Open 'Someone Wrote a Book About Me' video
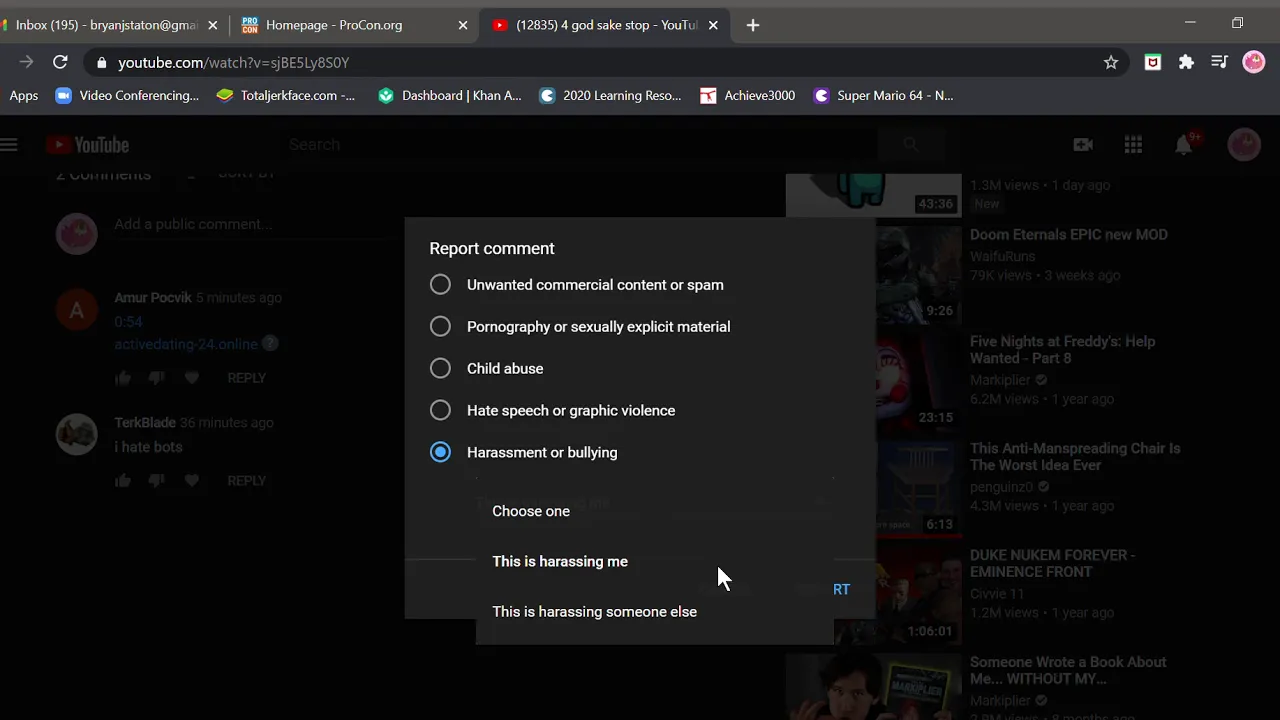This screenshot has height=720, width=1280. (x=1068, y=670)
